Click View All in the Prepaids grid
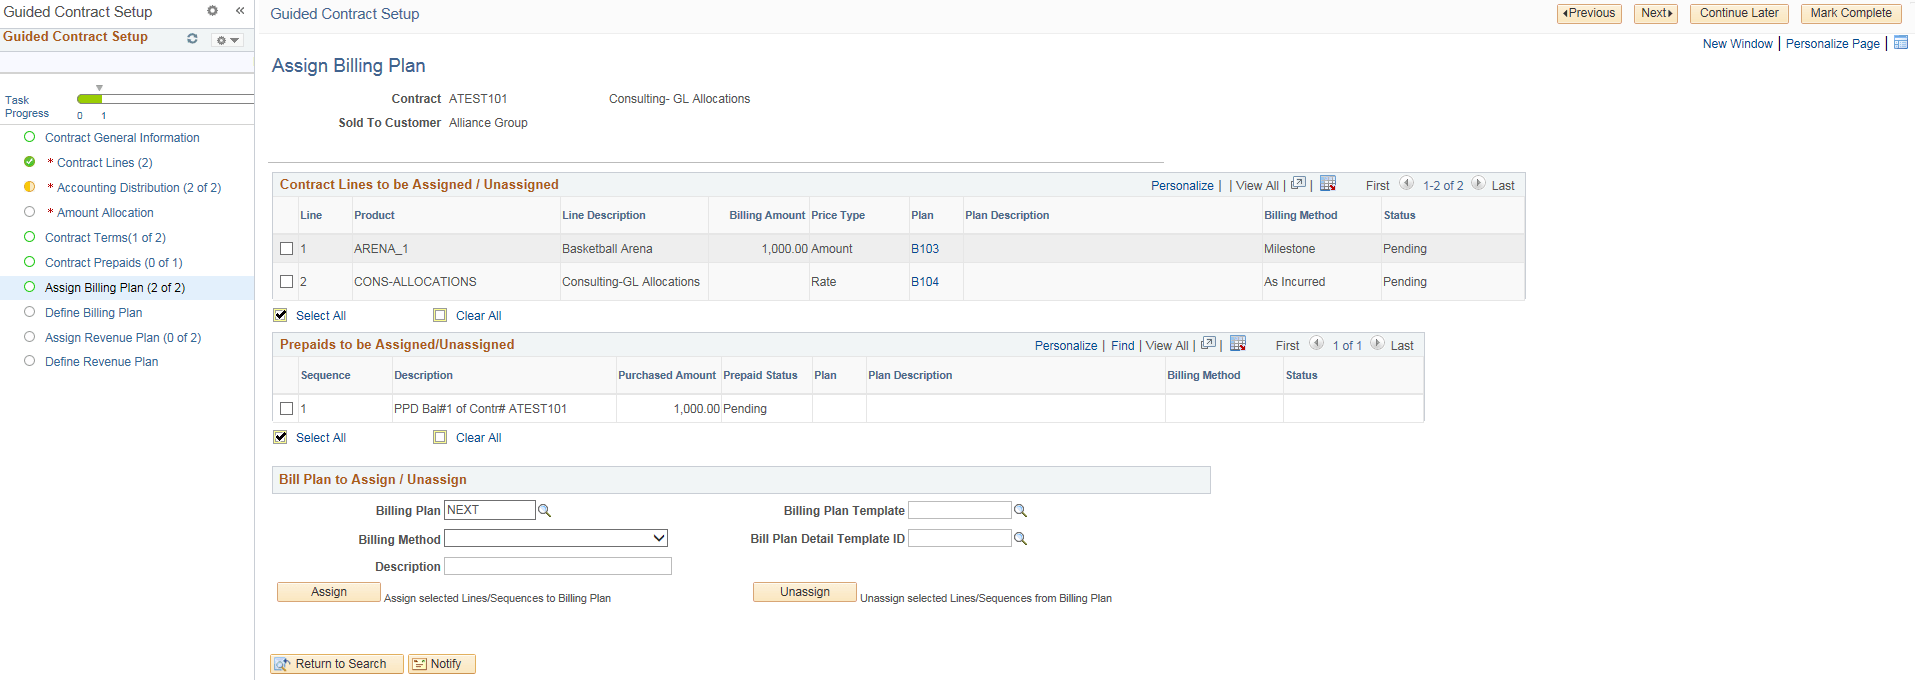 (x=1167, y=346)
